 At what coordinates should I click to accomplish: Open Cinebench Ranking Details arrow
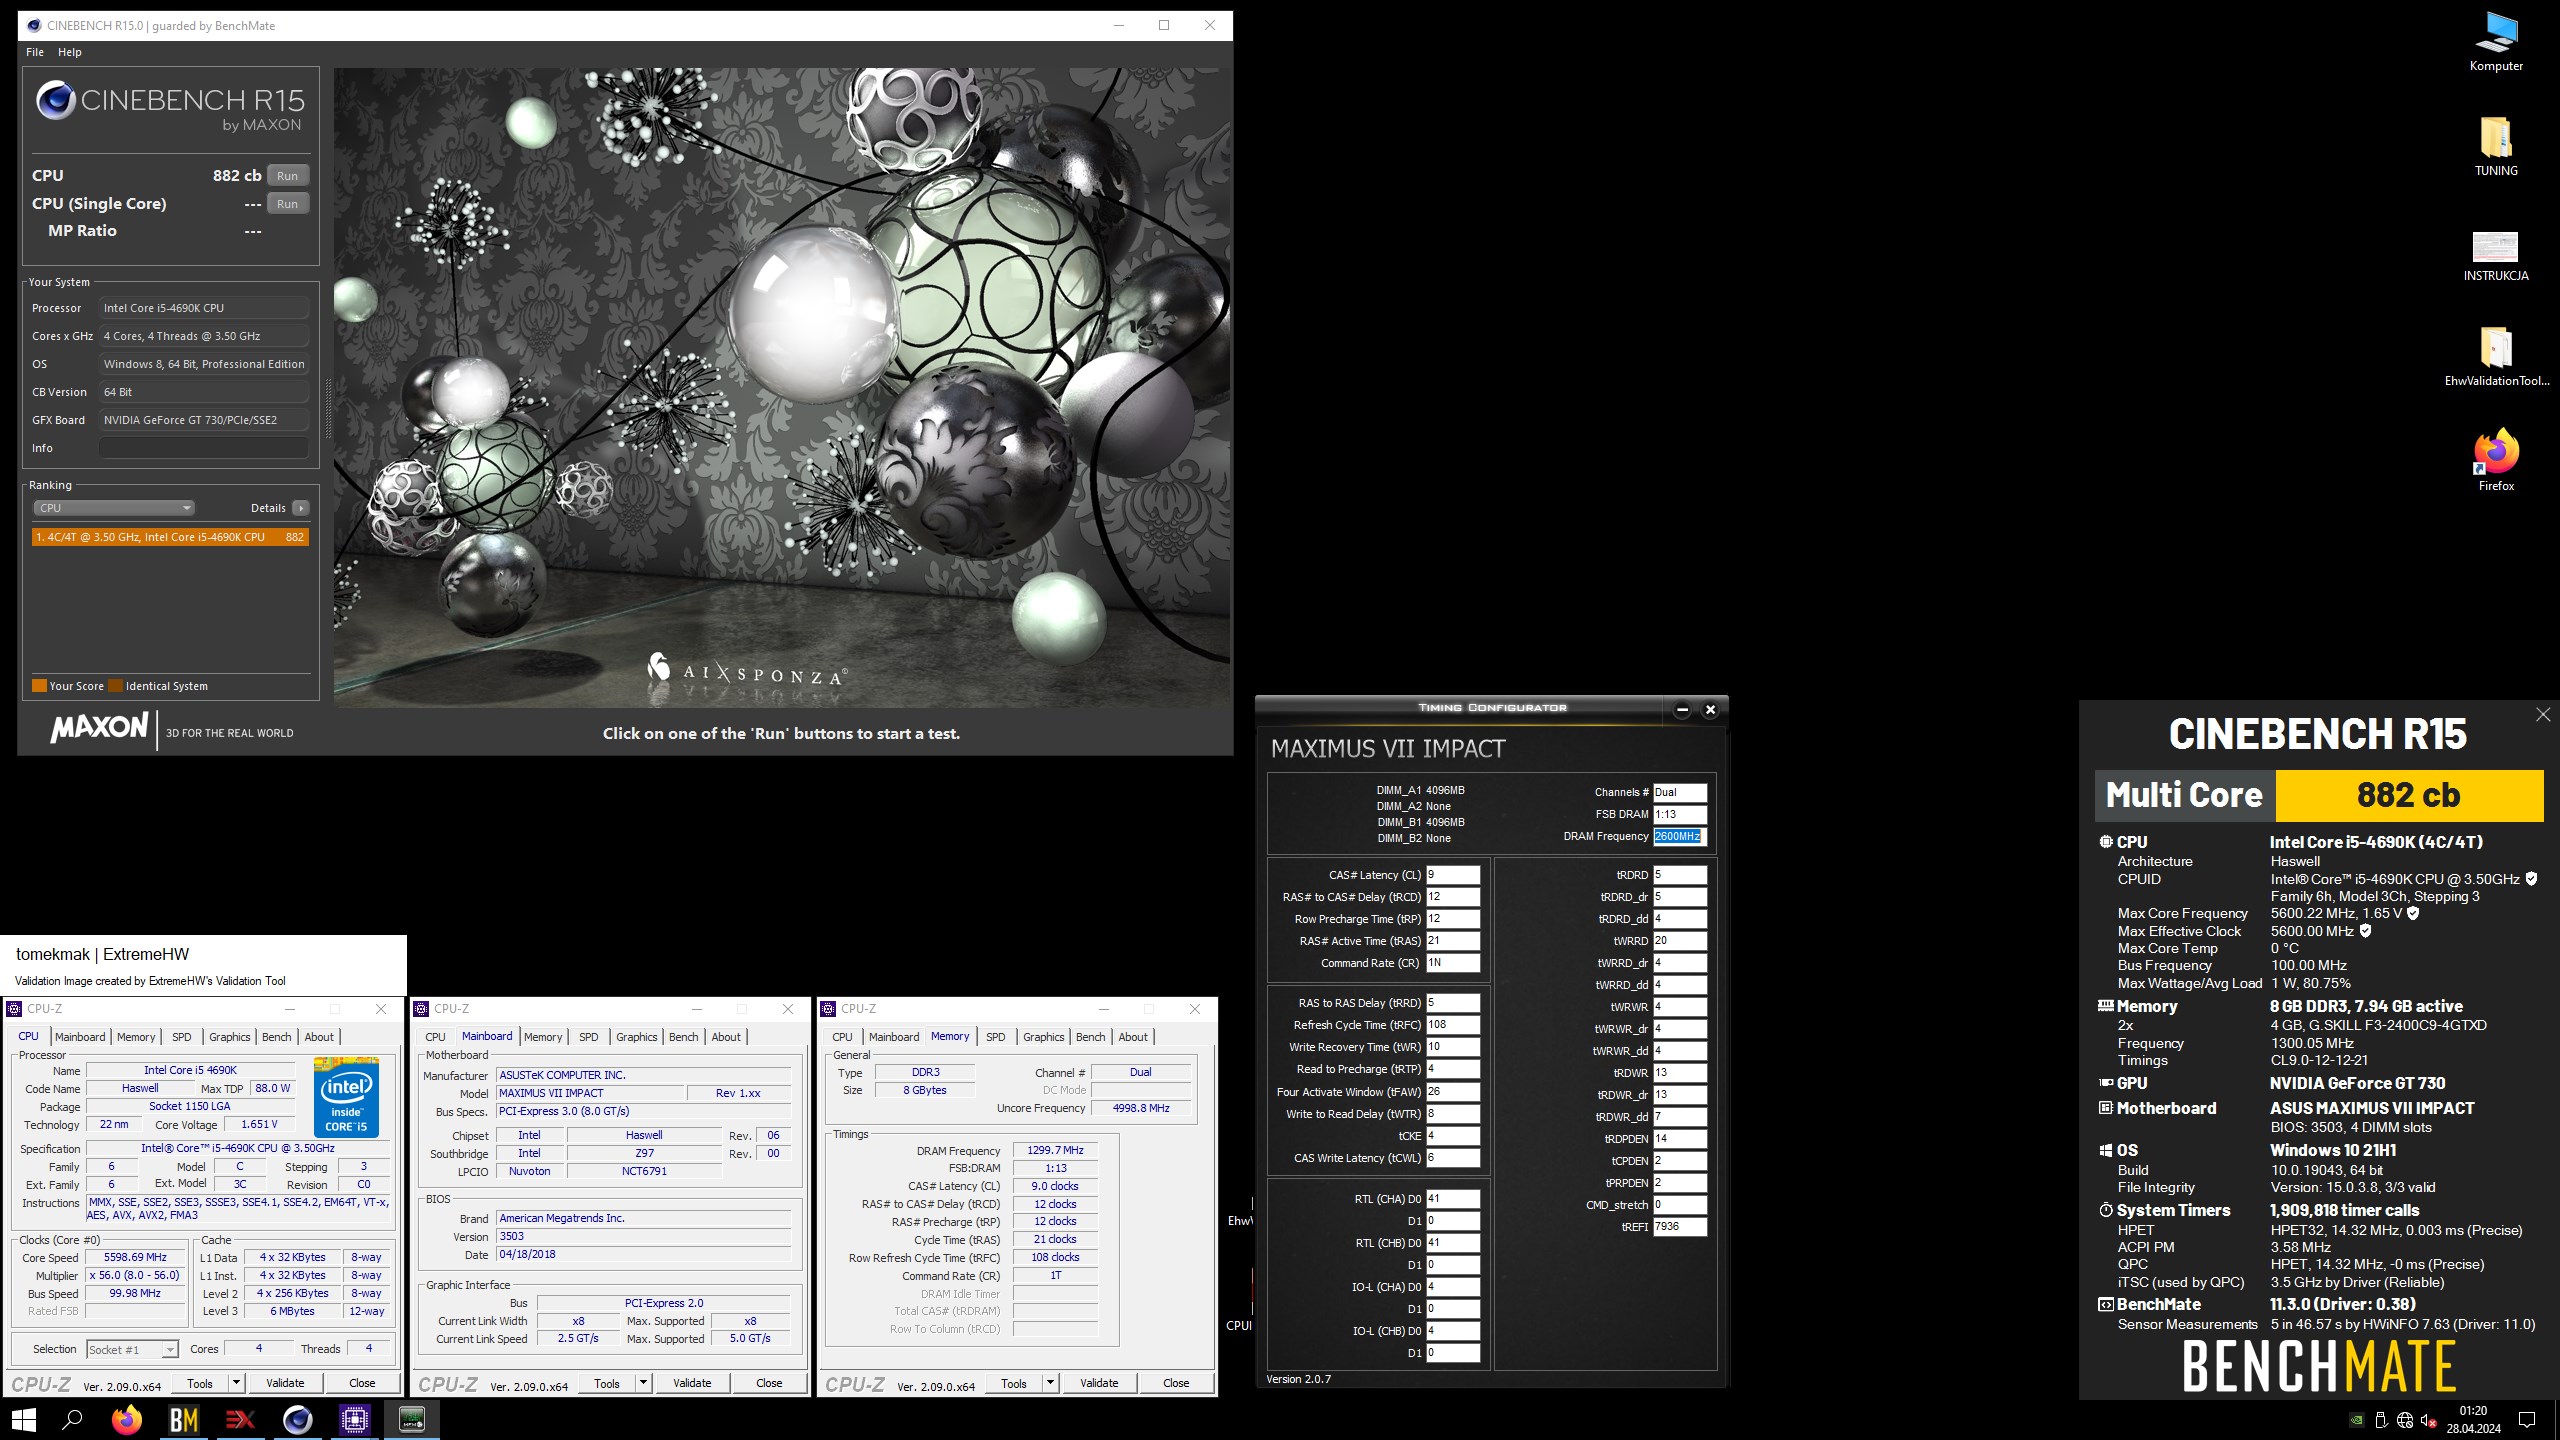click(x=301, y=508)
